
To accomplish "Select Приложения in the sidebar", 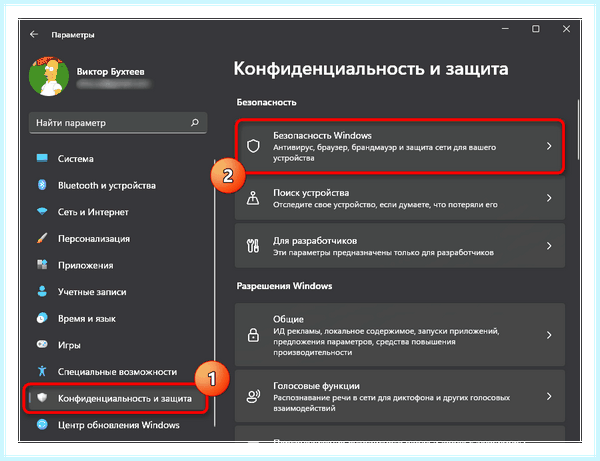I will [x=85, y=265].
